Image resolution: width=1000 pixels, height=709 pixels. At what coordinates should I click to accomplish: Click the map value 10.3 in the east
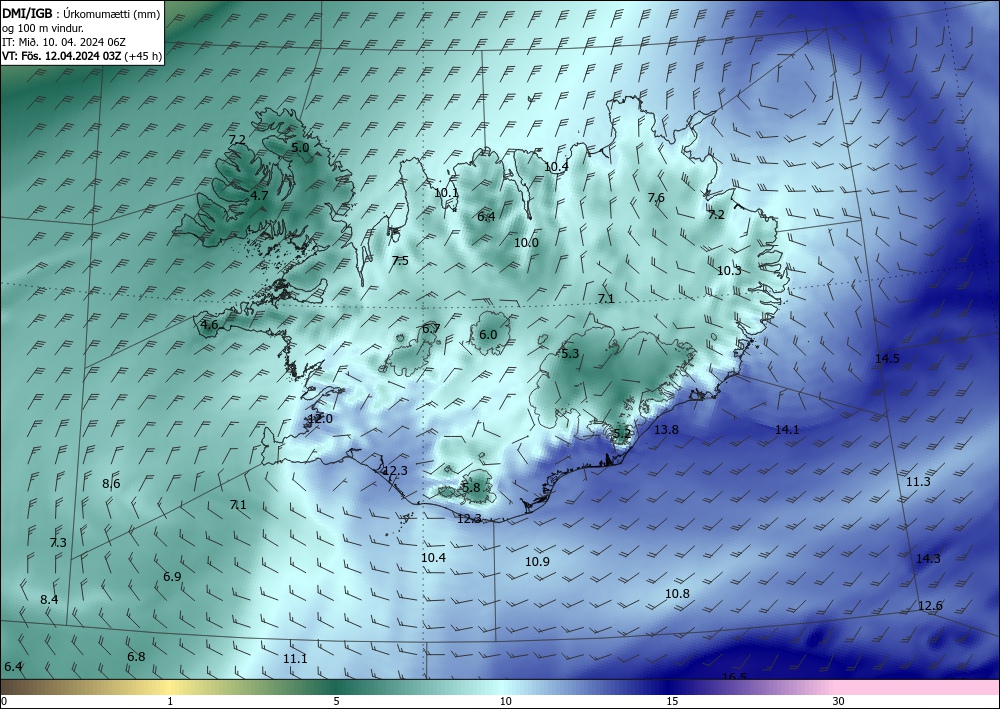(729, 270)
